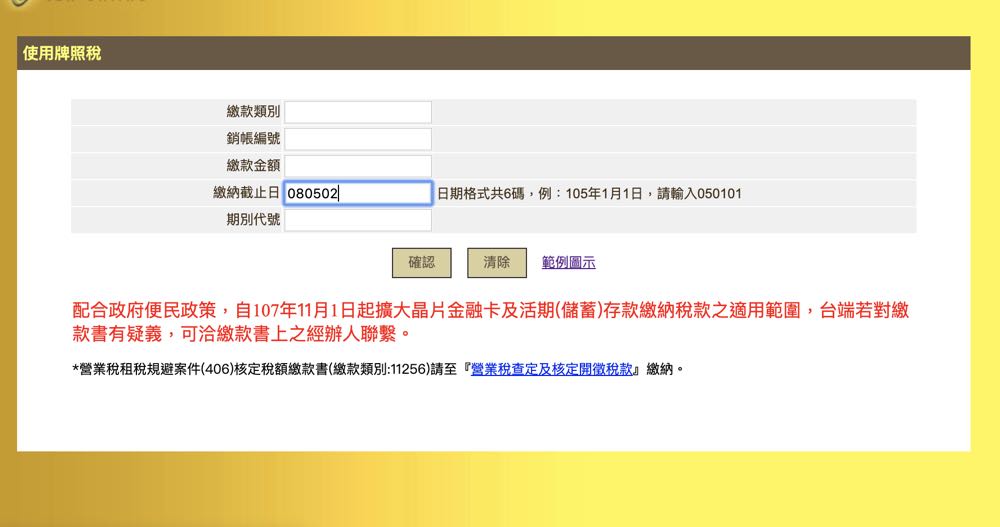This screenshot has width=1000, height=527.
Task: Click the 繳納截止日 label text
Action: [x=246, y=193]
